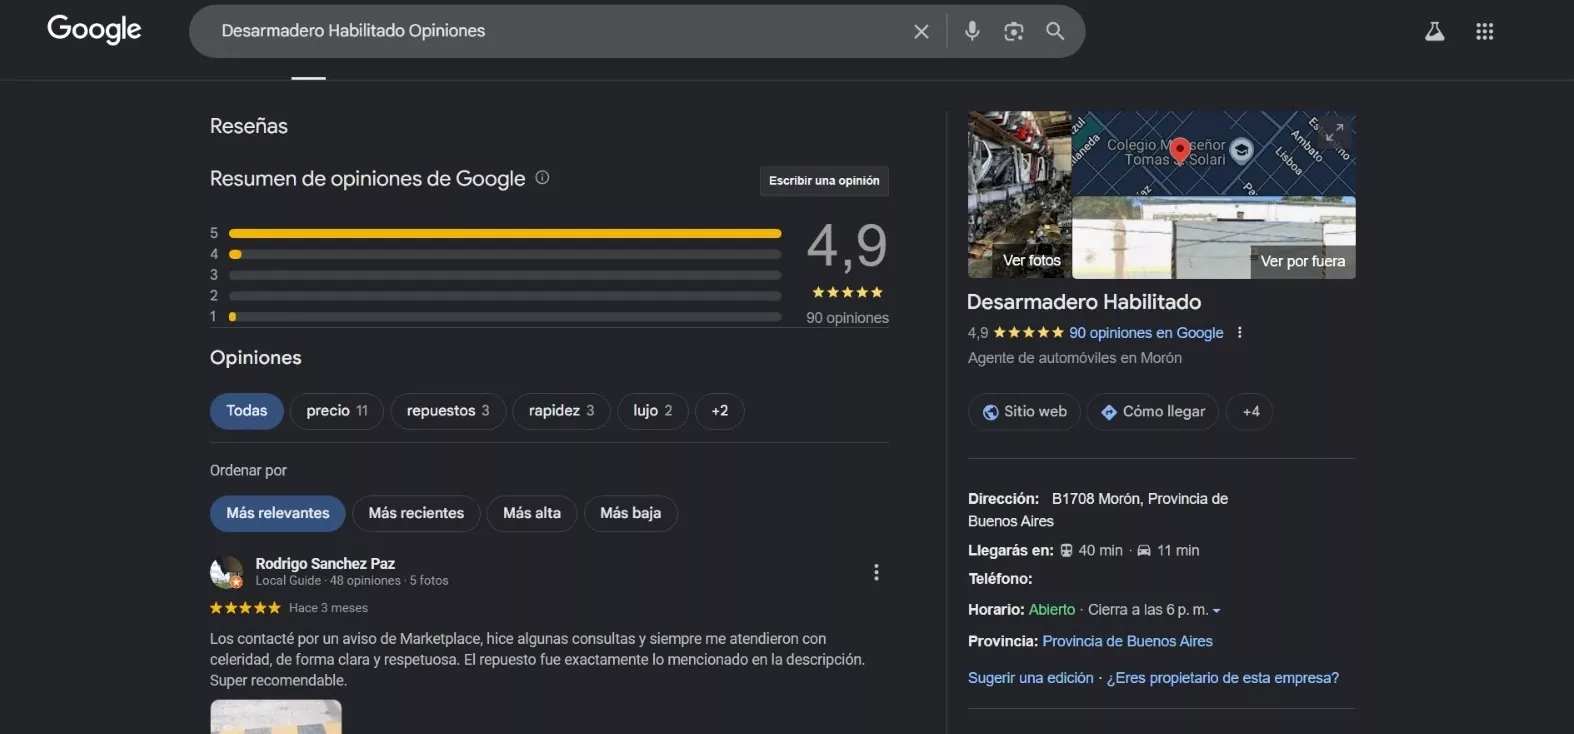Open Rodrigo Sanchez Paz profile picture

pyautogui.click(x=227, y=572)
